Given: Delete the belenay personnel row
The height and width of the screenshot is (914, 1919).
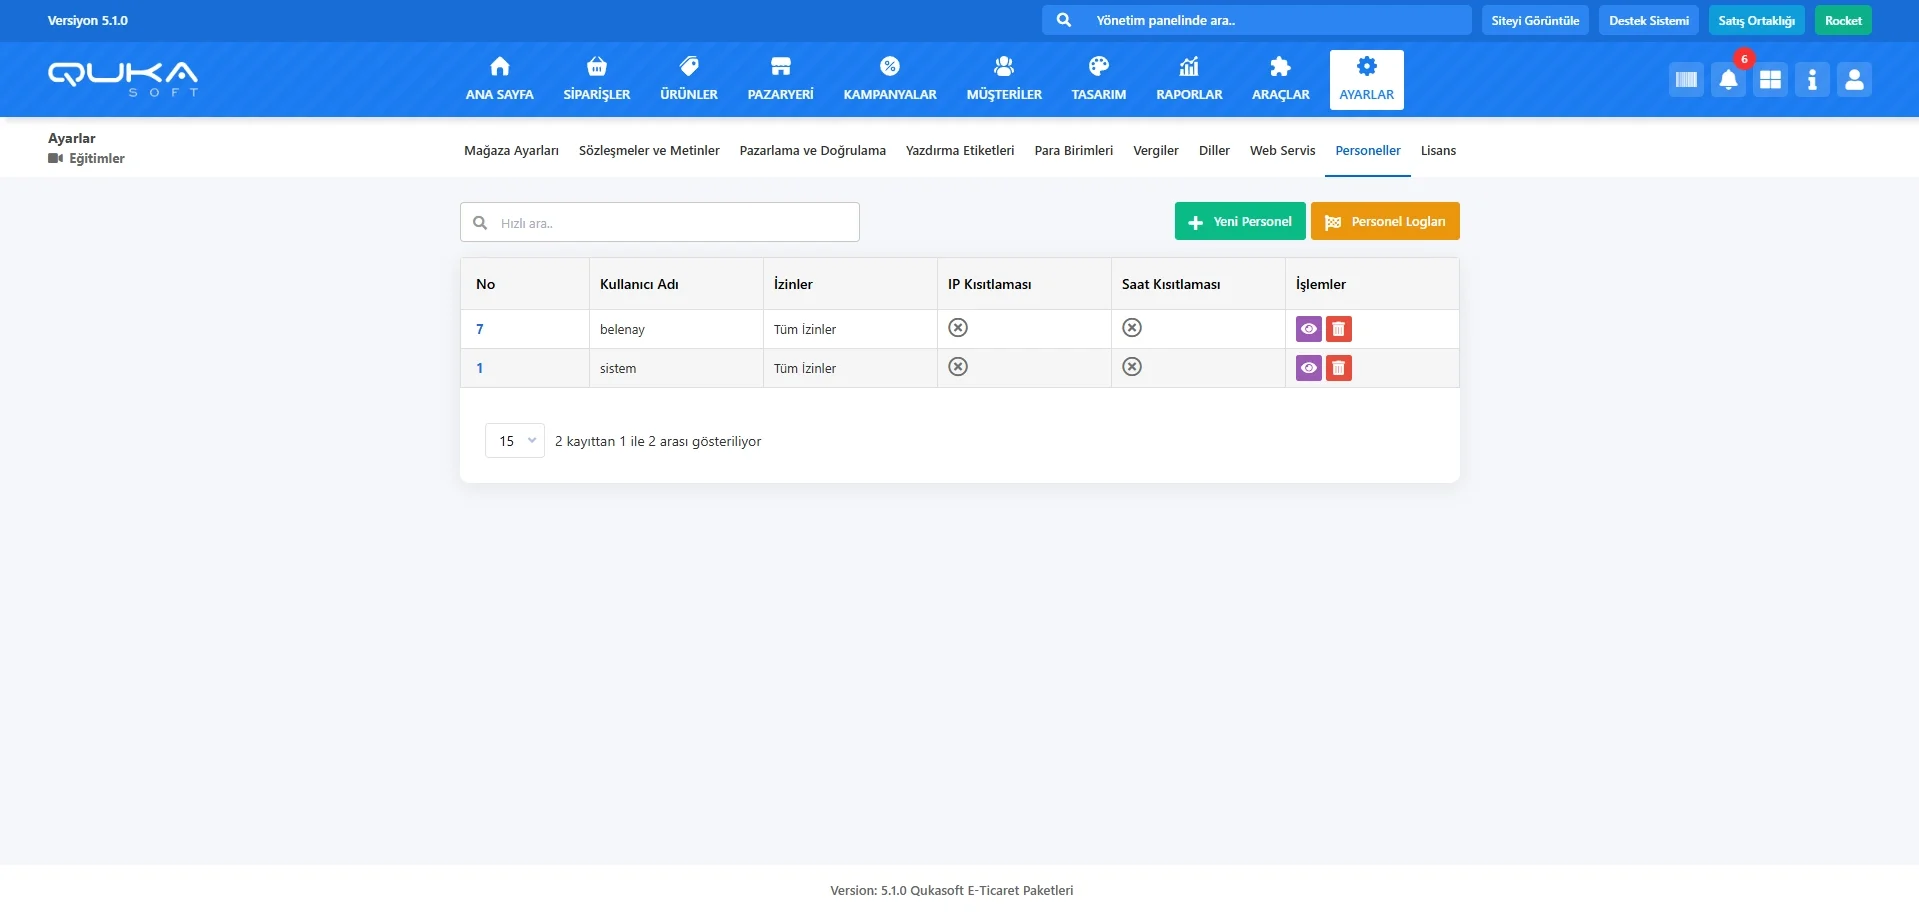Looking at the screenshot, I should coord(1338,329).
